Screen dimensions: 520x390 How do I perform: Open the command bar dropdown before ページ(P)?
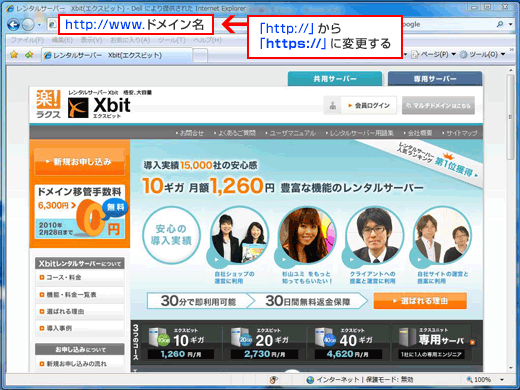[x=406, y=54]
